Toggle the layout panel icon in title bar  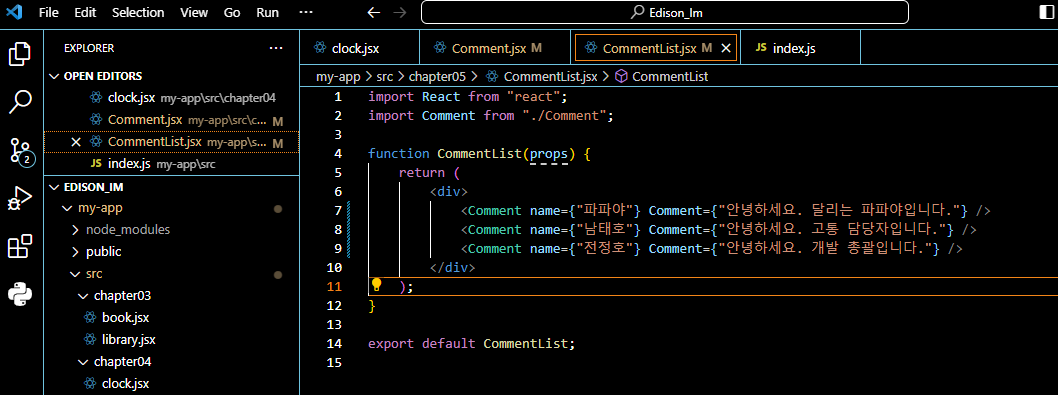pyautogui.click(x=1046, y=12)
